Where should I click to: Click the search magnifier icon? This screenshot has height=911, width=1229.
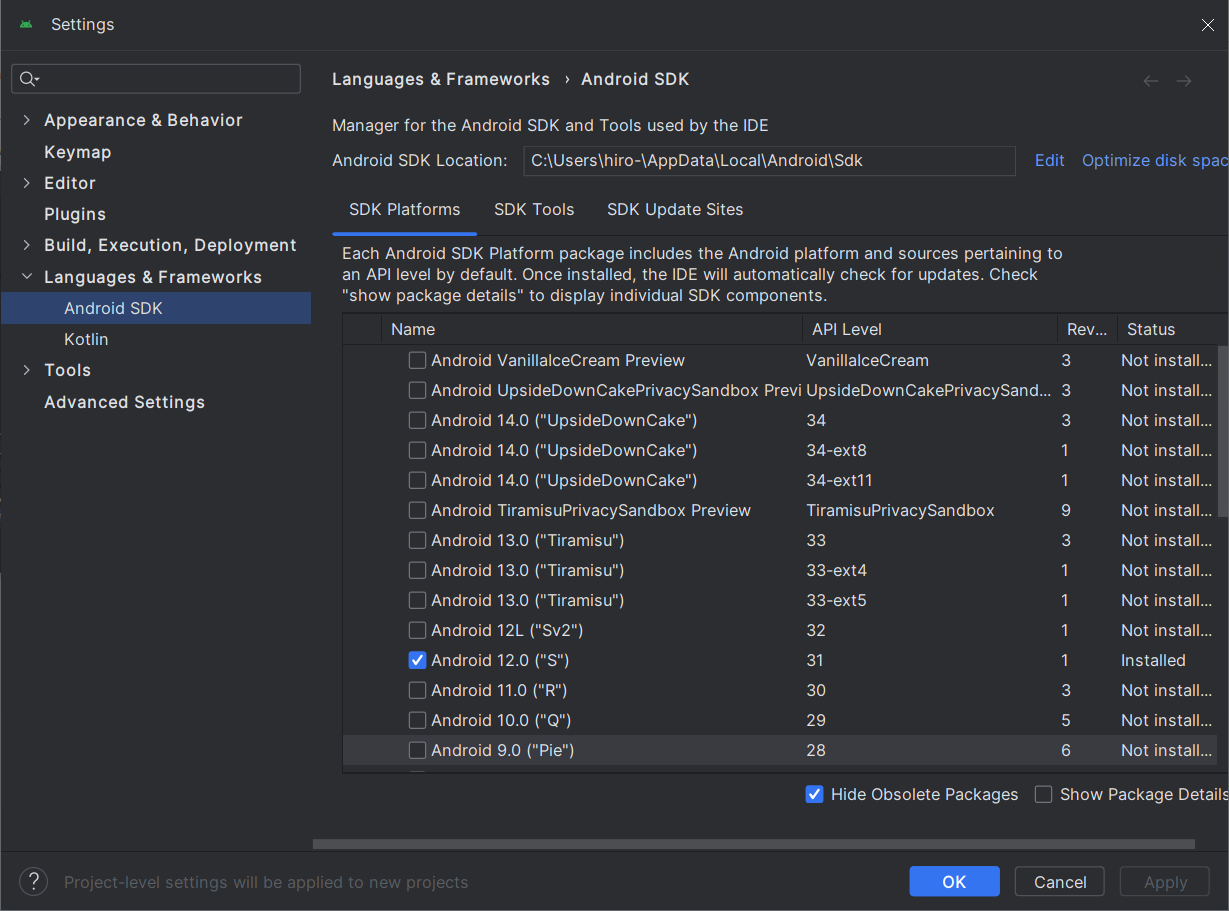click(28, 79)
